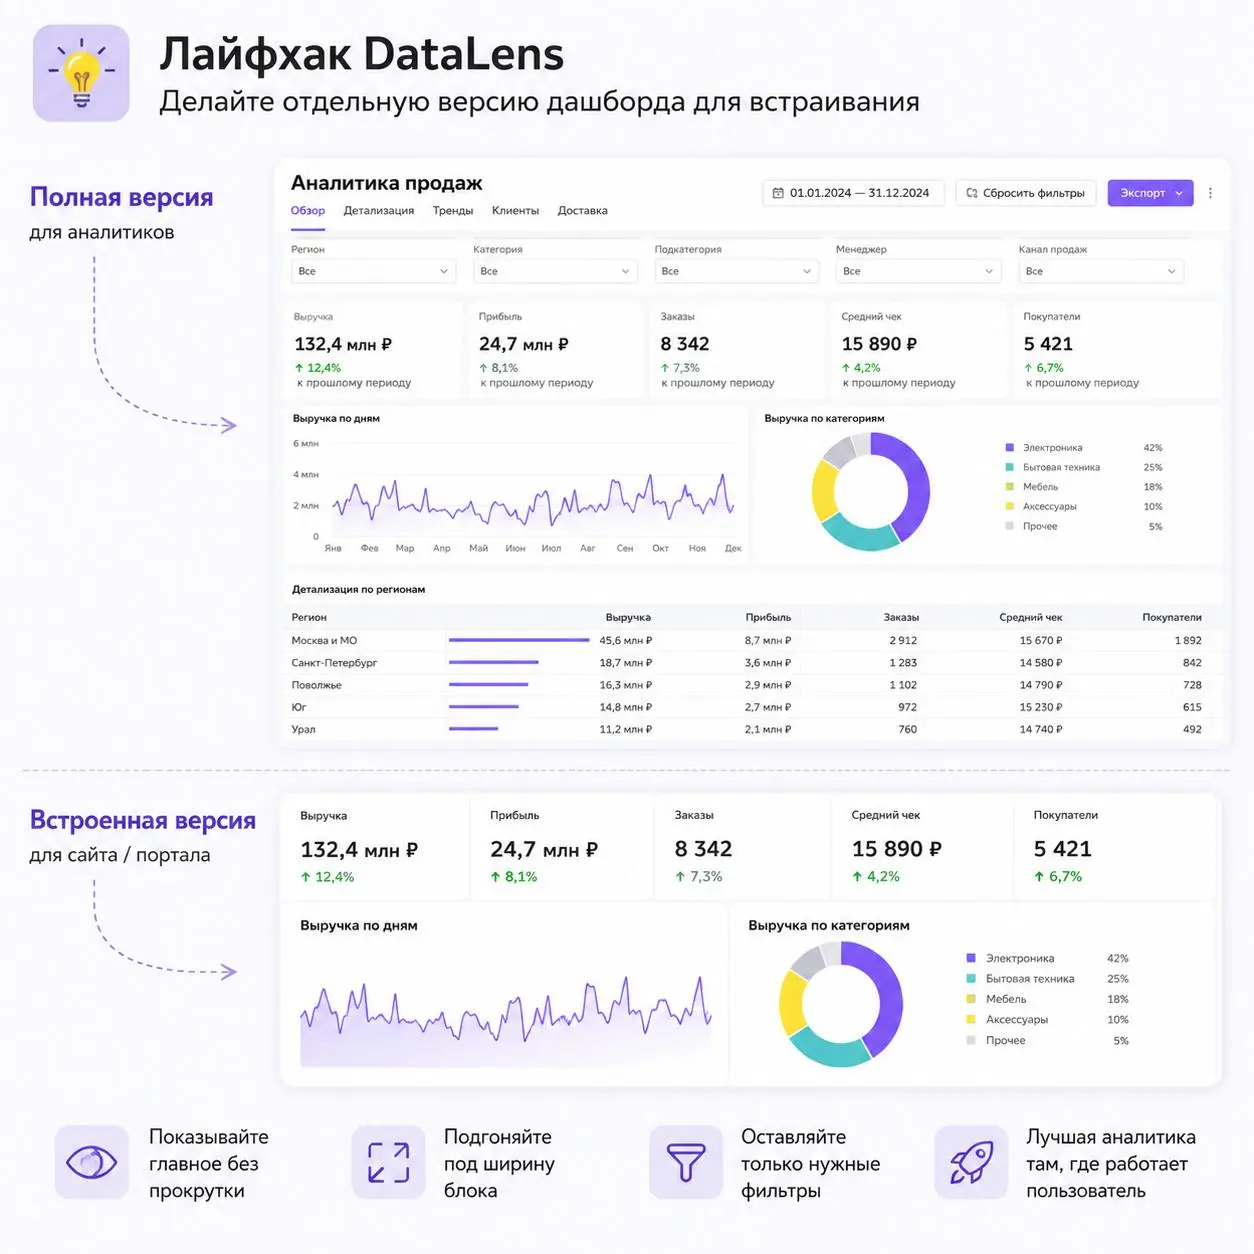Click the Средний чек 15 890 ₽ card in the embedded version

click(x=921, y=847)
